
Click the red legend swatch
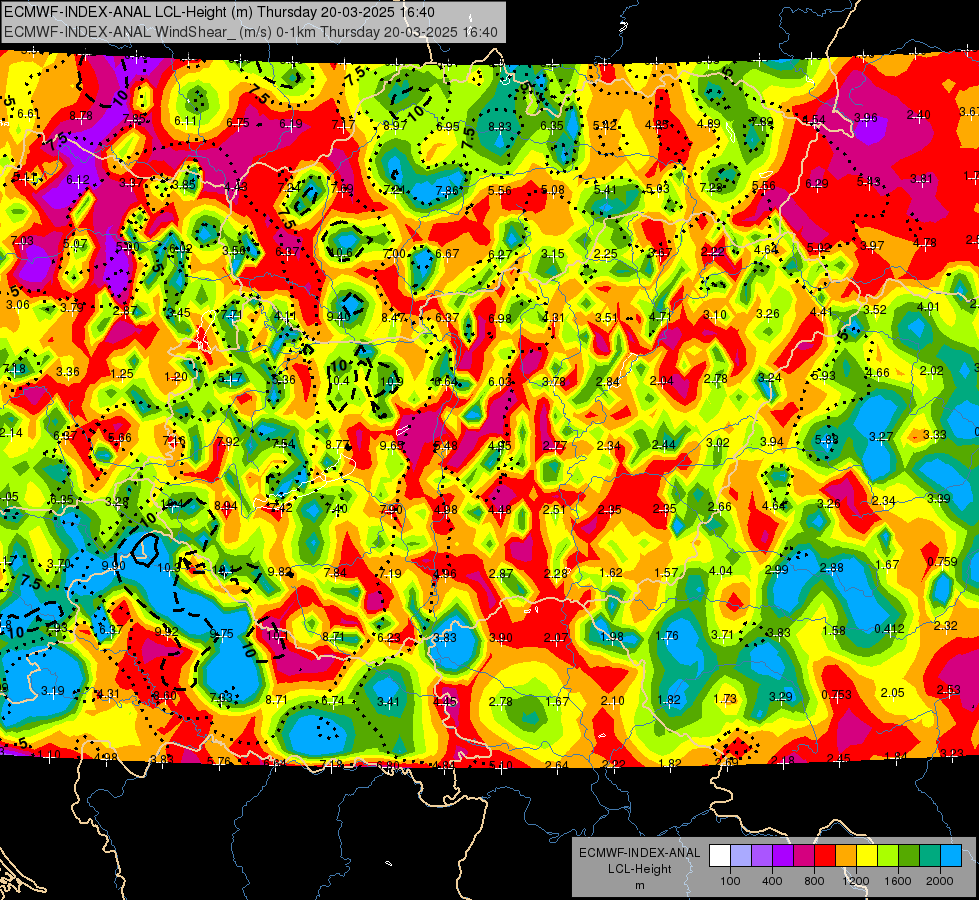[x=825, y=855]
